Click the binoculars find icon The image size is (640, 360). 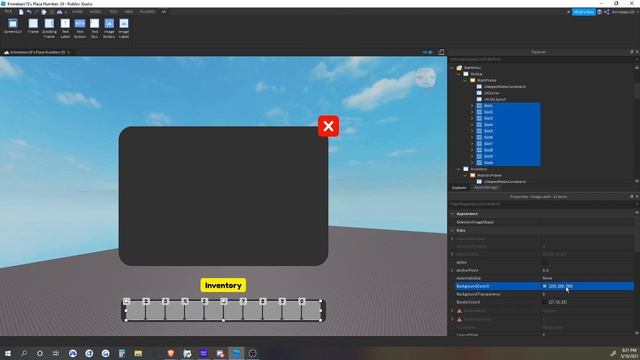[x=60, y=12]
